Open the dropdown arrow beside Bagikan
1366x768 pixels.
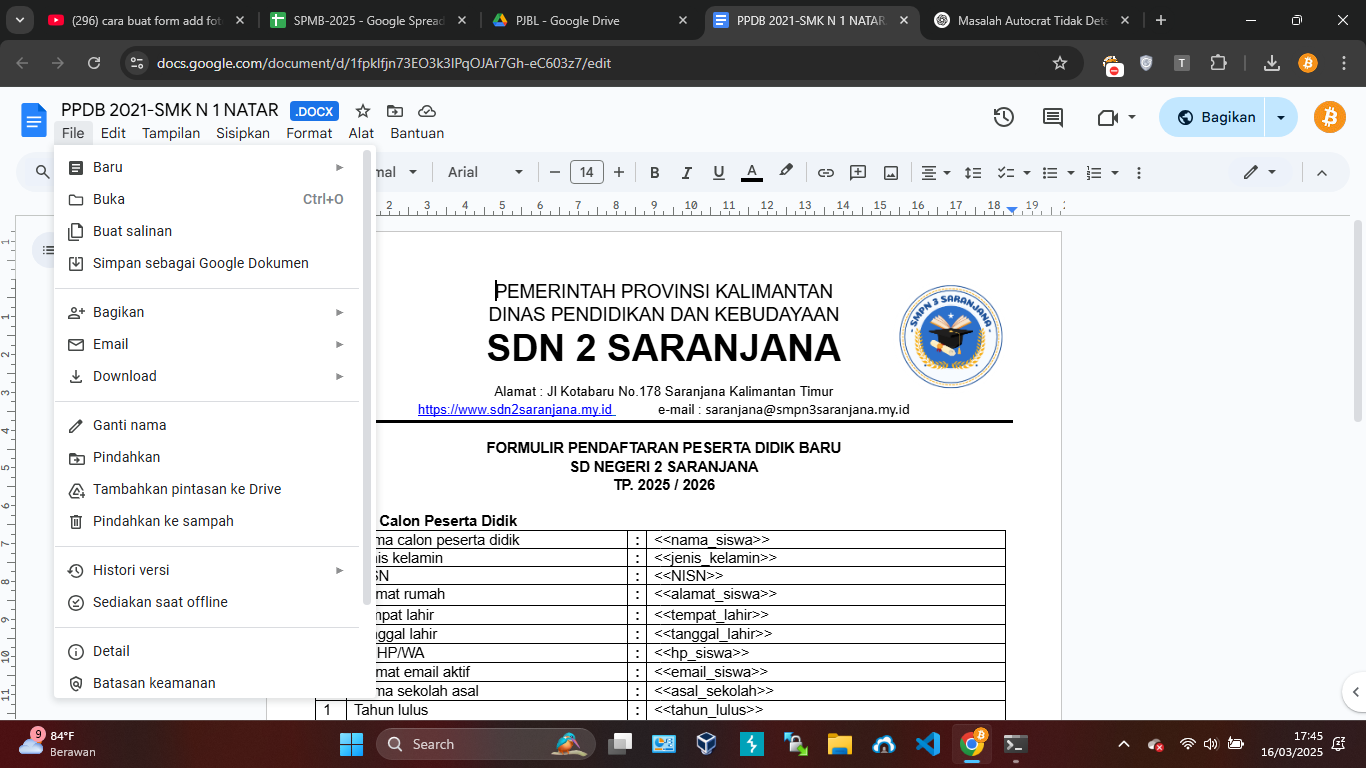pos(1281,117)
